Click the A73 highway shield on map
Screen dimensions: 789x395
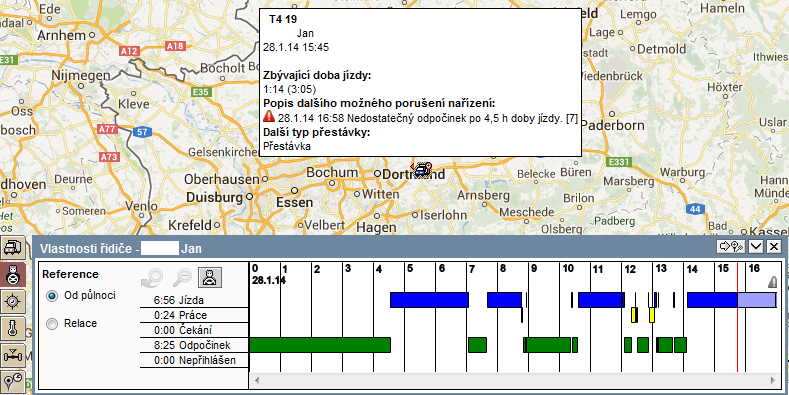(109, 157)
